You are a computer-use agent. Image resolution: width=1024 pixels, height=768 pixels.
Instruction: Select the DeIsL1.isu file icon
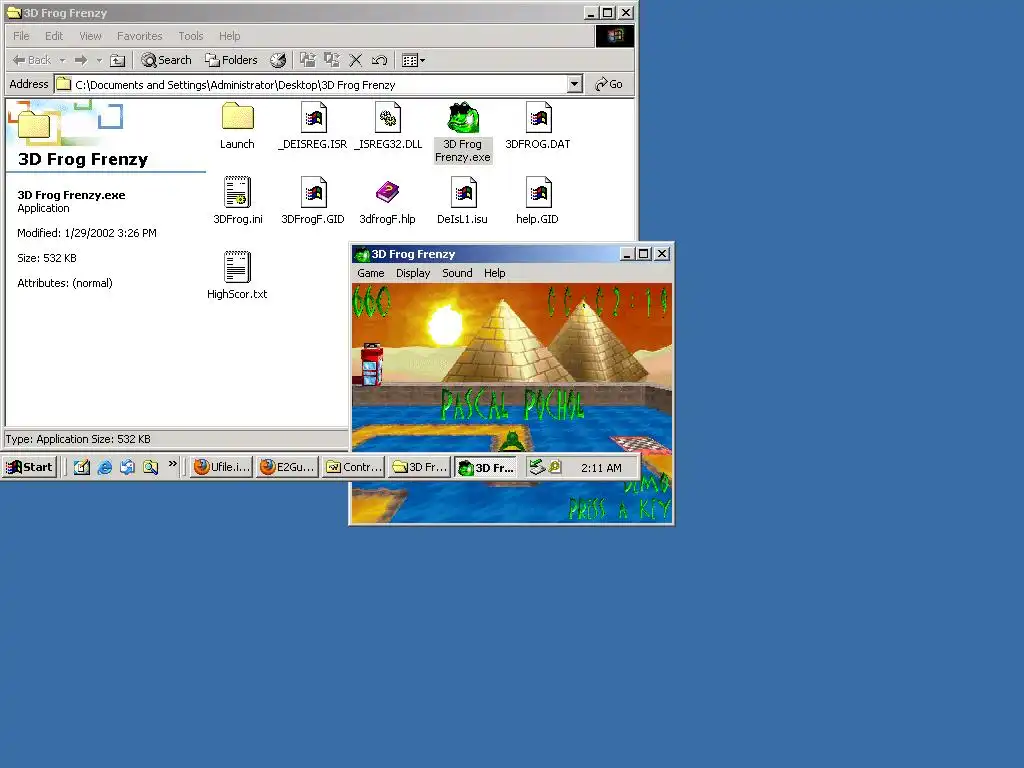(463, 192)
